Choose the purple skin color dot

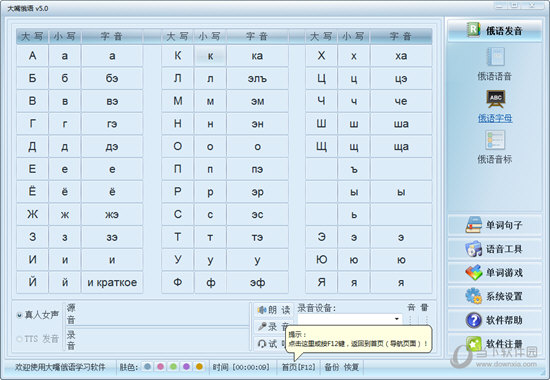186,367
